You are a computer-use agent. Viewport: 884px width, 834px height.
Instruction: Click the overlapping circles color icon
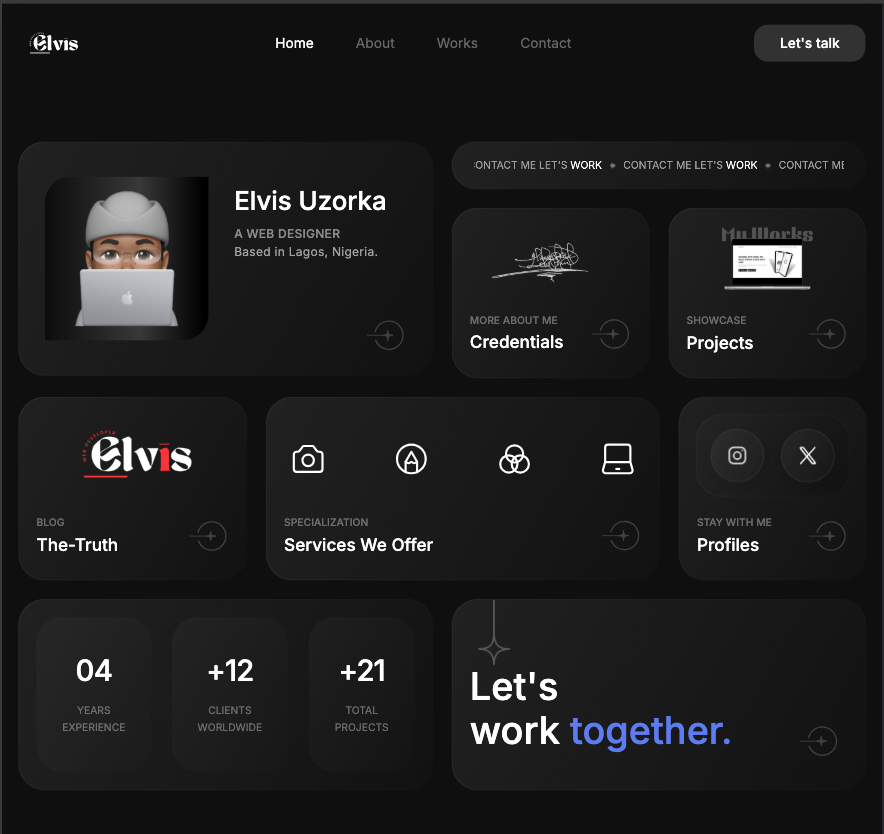click(514, 459)
